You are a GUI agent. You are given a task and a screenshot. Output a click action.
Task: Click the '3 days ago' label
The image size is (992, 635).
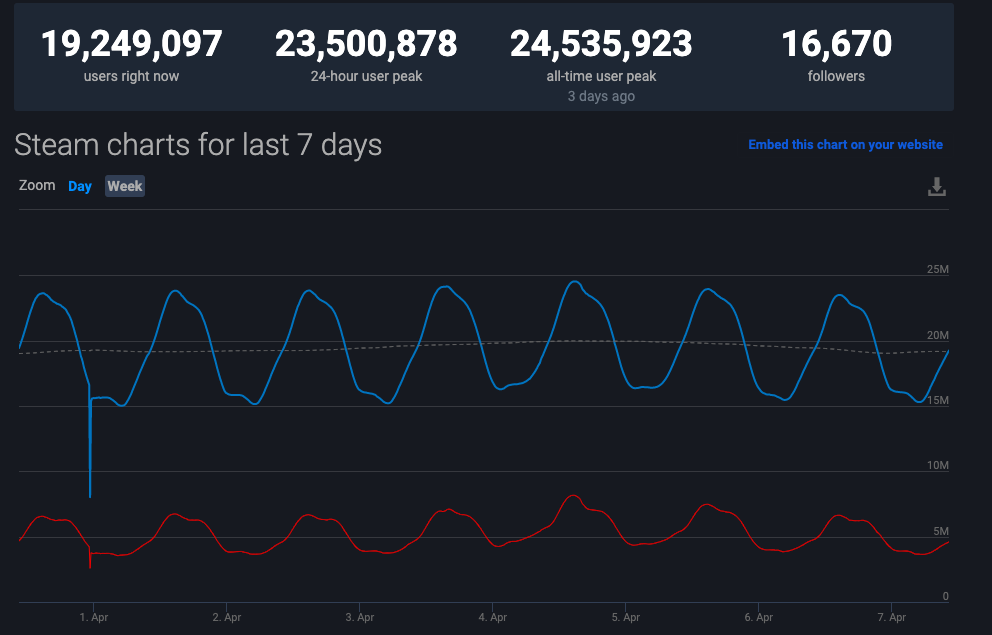tap(601, 96)
